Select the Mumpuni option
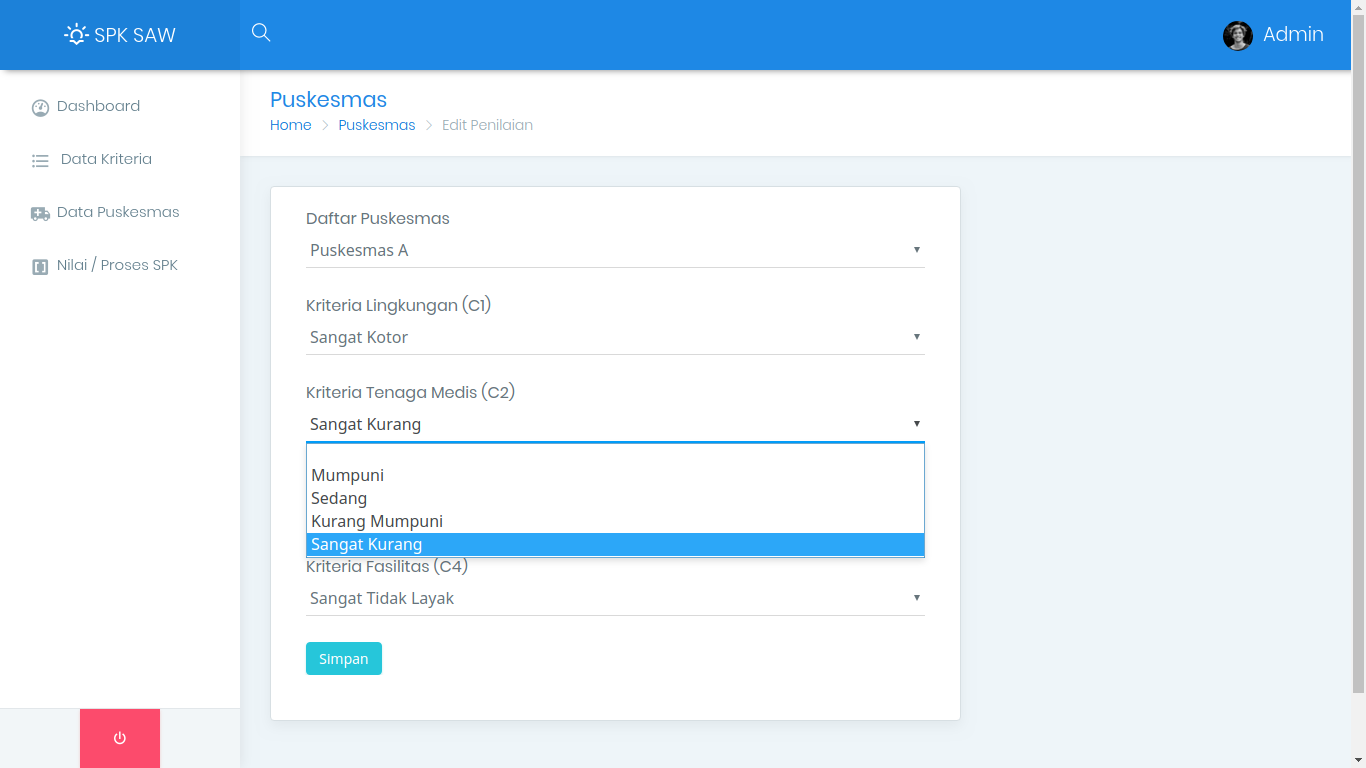The height and width of the screenshot is (768, 1366). [x=348, y=475]
